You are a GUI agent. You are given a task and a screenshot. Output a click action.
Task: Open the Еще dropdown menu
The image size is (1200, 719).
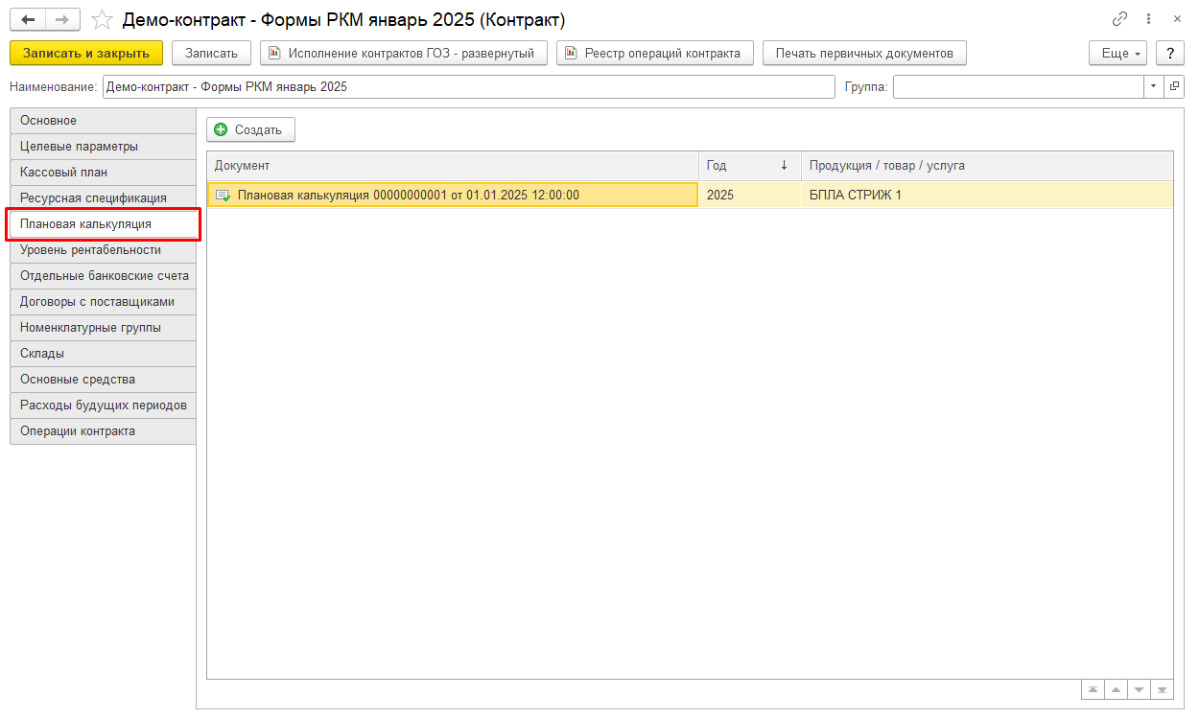click(1119, 53)
